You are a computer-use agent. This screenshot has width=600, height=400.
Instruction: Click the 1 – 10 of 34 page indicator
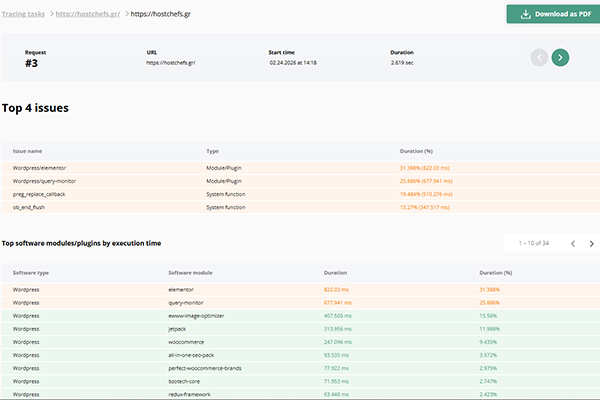(x=531, y=243)
